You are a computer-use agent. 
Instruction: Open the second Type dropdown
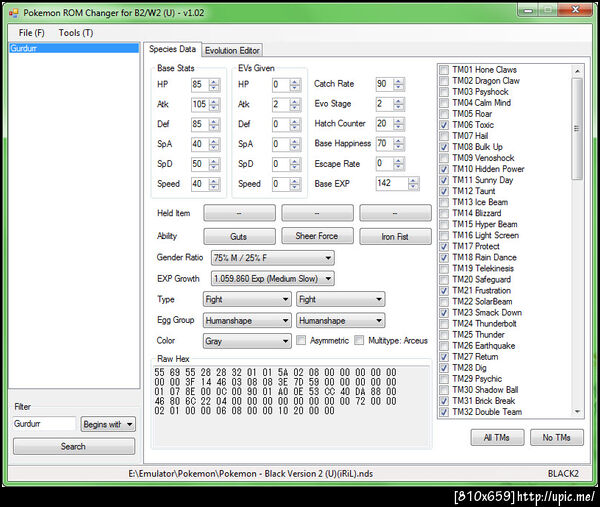click(x=341, y=299)
